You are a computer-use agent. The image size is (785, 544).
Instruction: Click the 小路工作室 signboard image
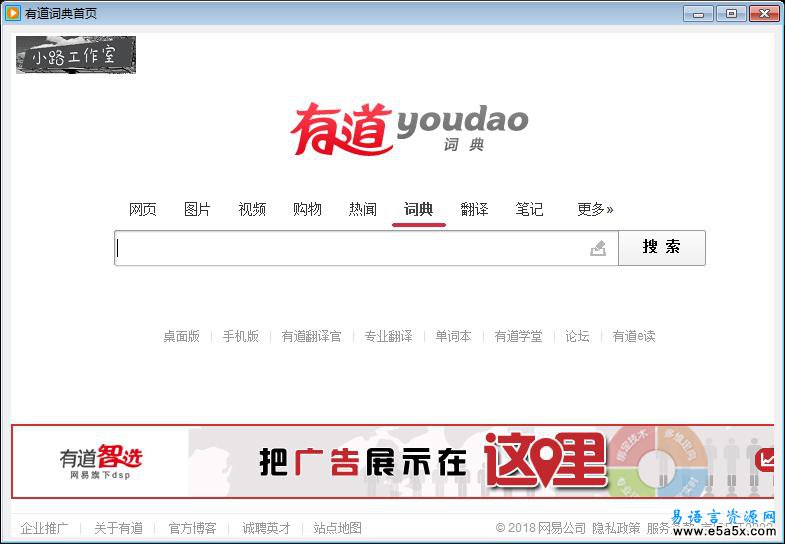point(76,55)
